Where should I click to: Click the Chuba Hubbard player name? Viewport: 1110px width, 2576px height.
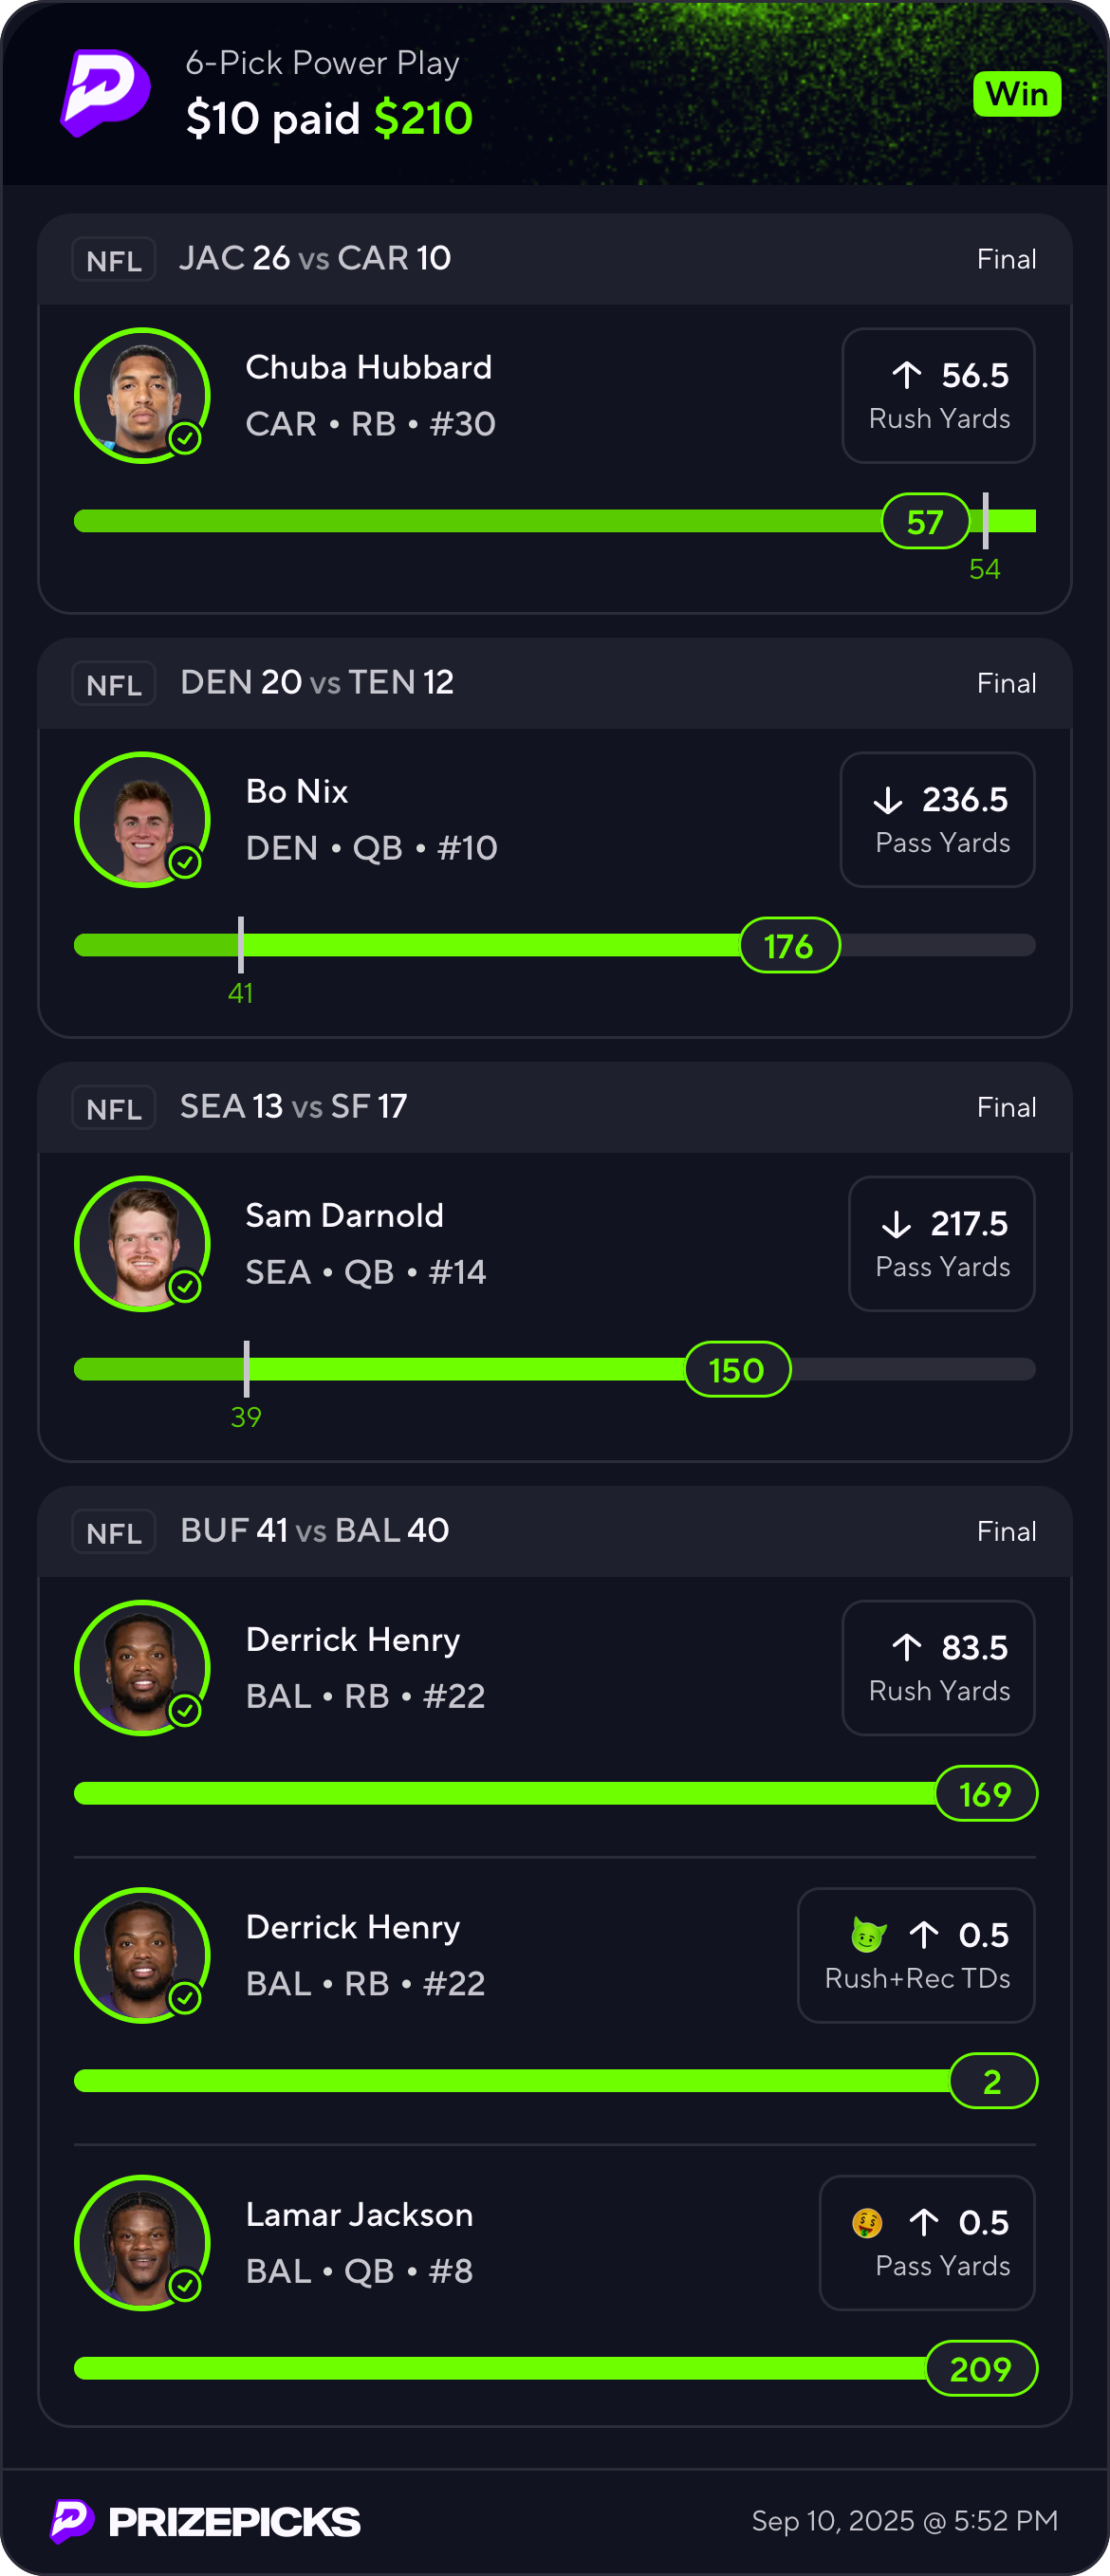tap(369, 368)
